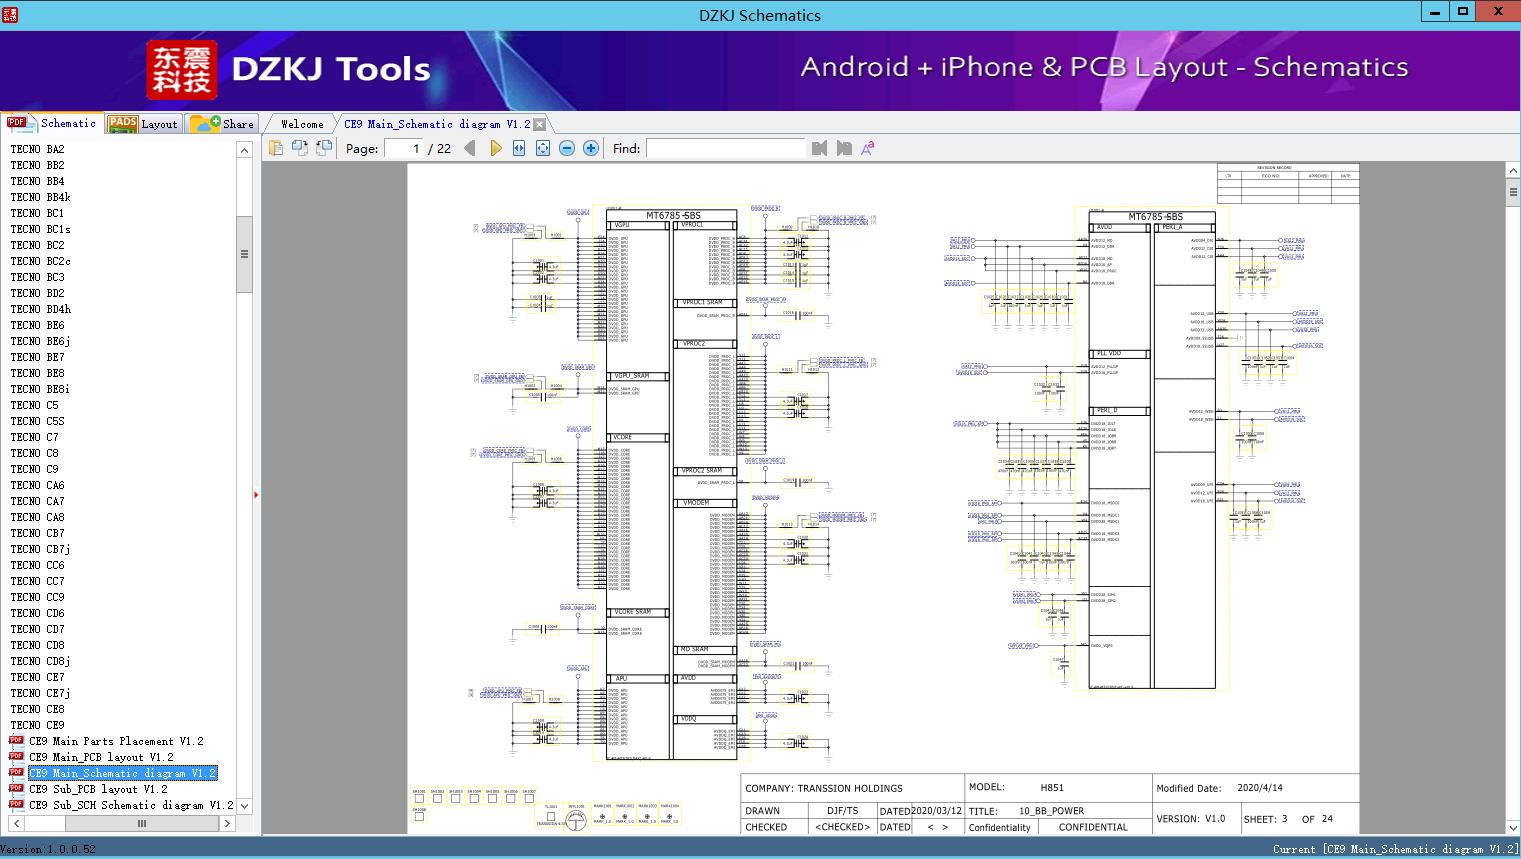
Task: Click tree horizontal scrollbar thumb
Action: (x=142, y=824)
